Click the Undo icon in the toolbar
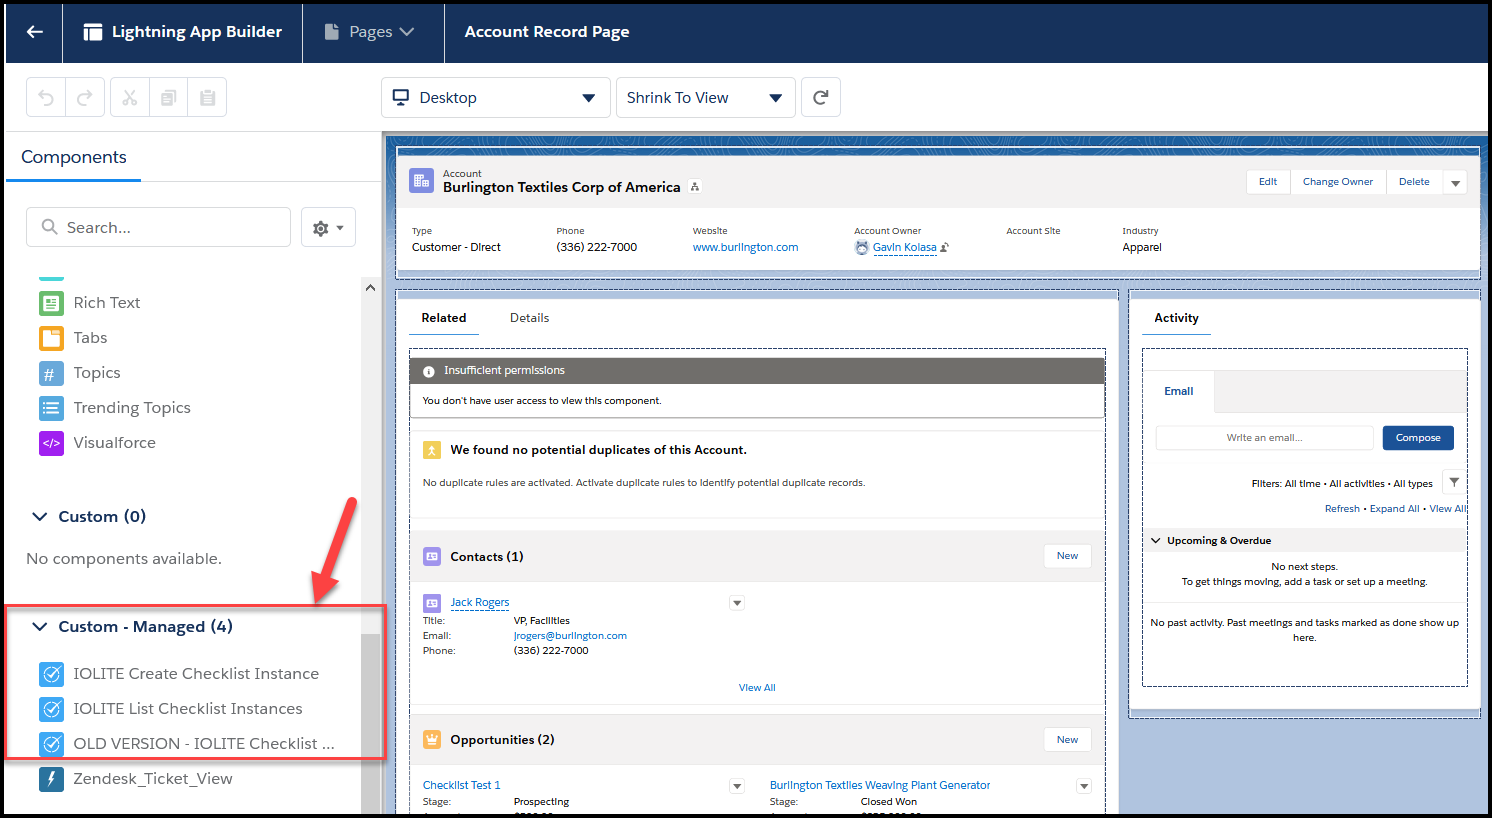Image resolution: width=1492 pixels, height=818 pixels. click(44, 96)
